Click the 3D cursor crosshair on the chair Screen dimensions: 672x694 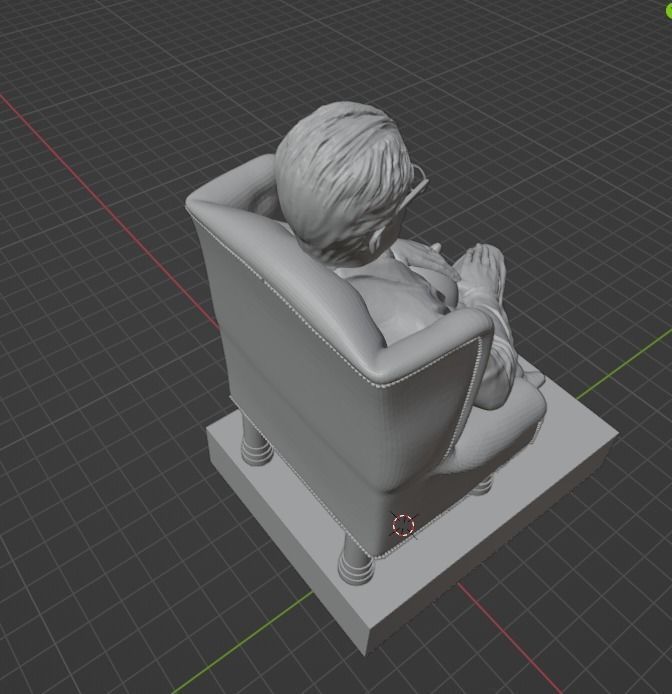[x=403, y=525]
